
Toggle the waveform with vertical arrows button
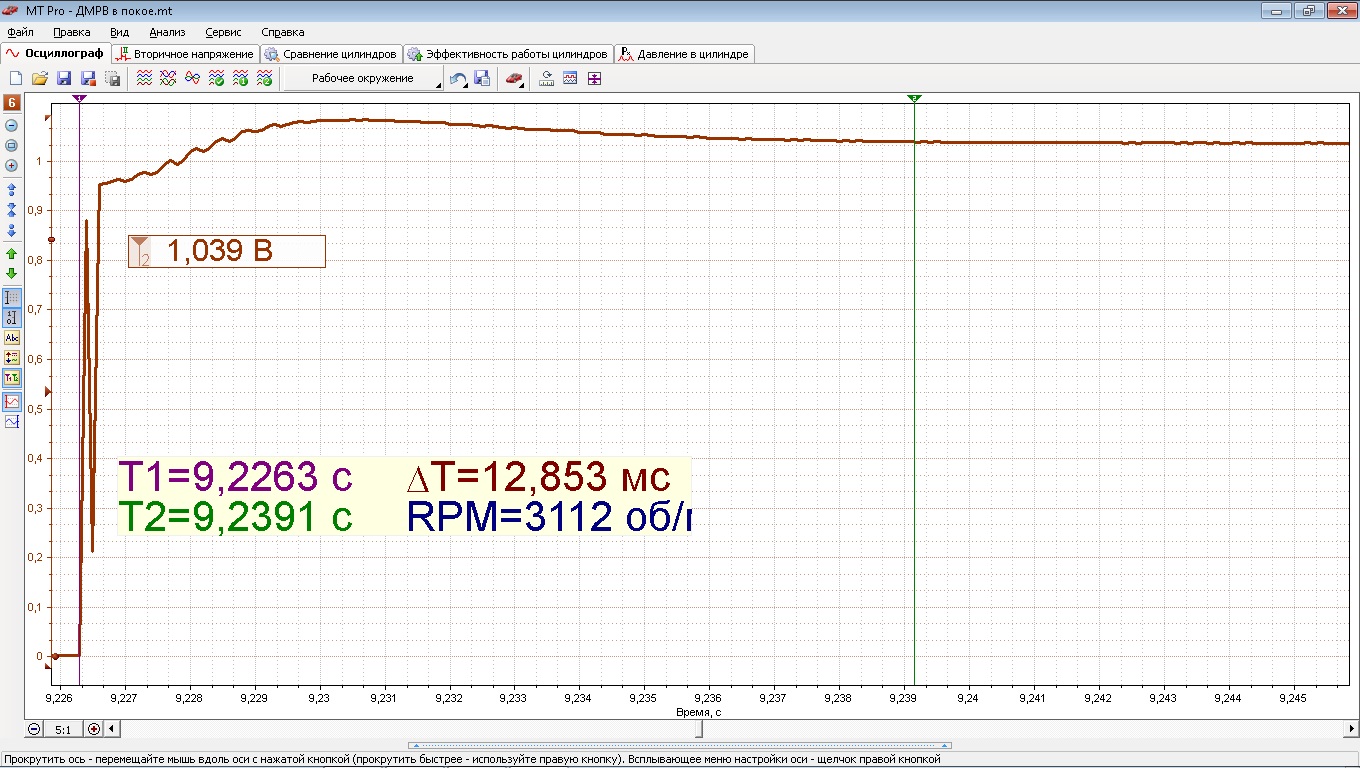(12, 357)
